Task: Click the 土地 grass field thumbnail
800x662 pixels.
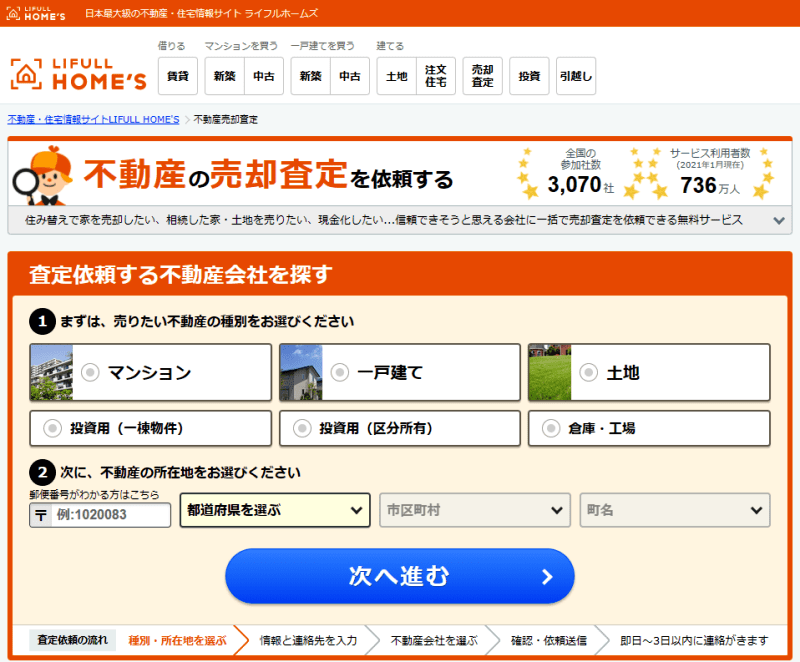Action: tap(550, 372)
